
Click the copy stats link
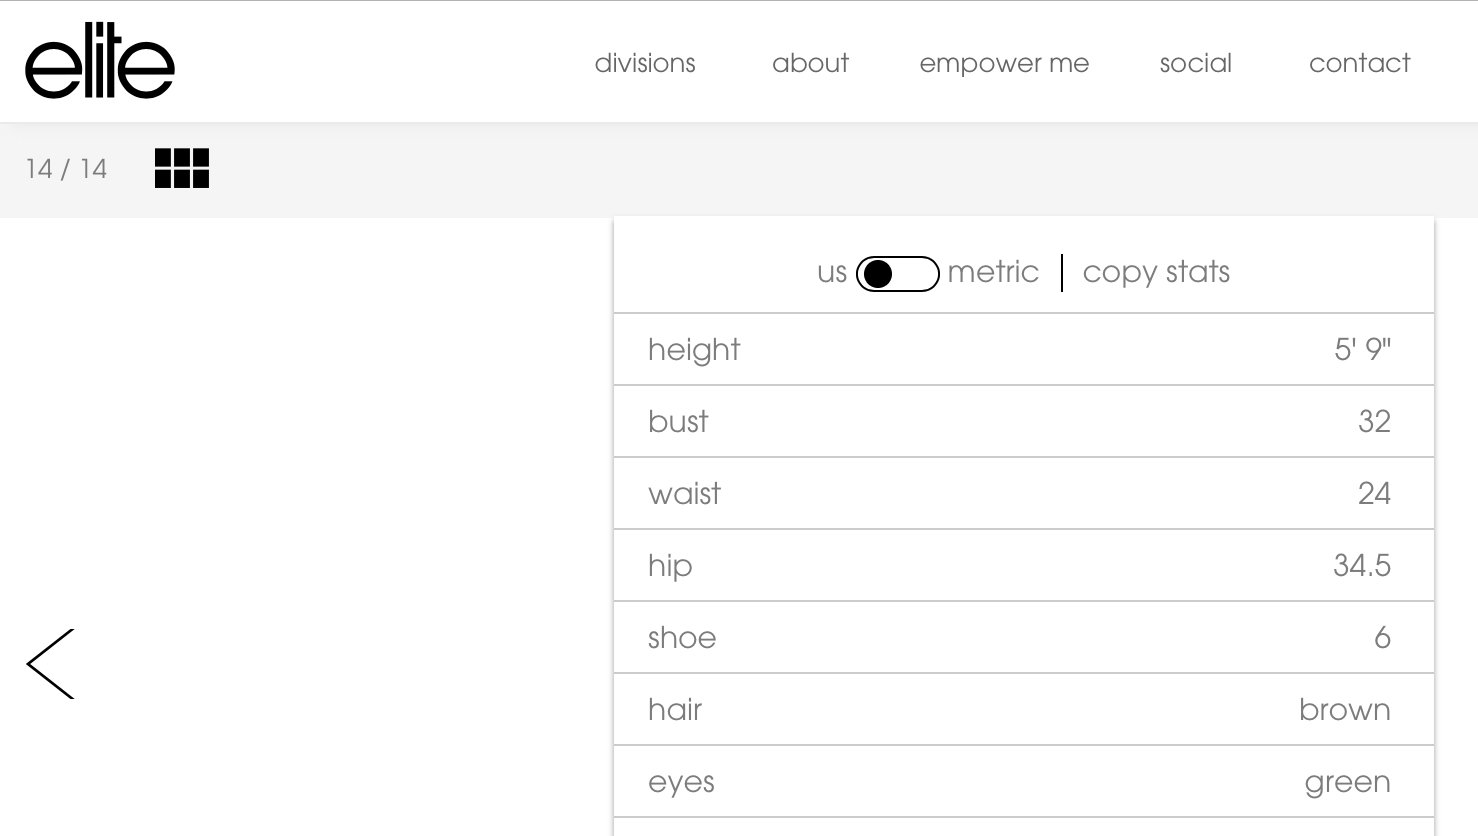click(1156, 272)
